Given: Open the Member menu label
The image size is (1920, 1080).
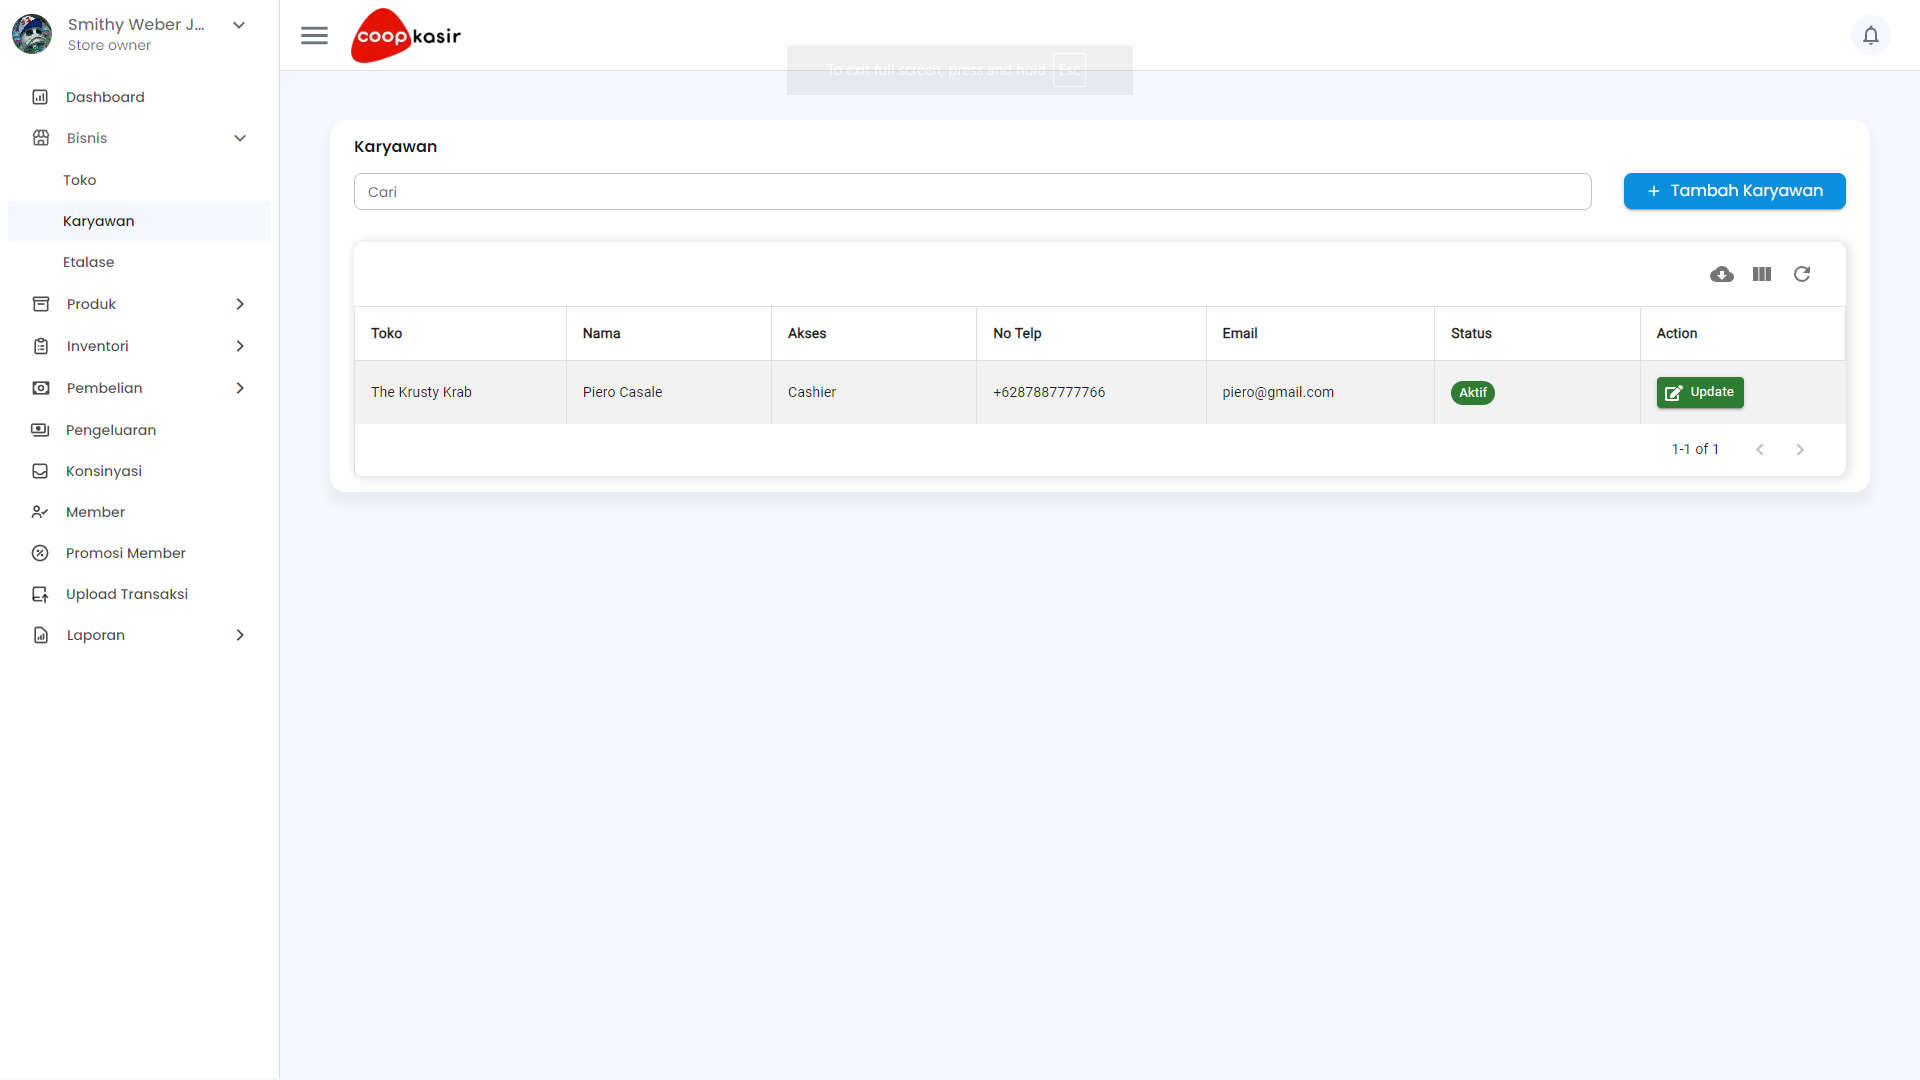Looking at the screenshot, I should (x=95, y=512).
